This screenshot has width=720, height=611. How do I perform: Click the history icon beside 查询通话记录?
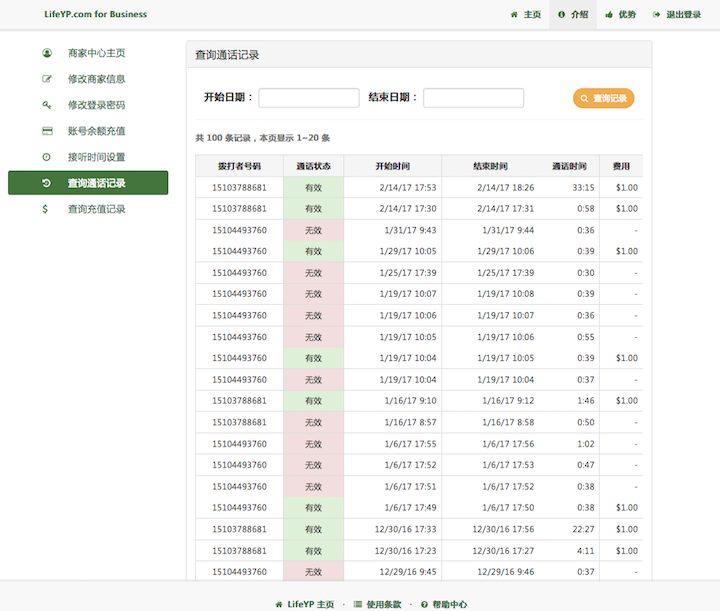46,183
